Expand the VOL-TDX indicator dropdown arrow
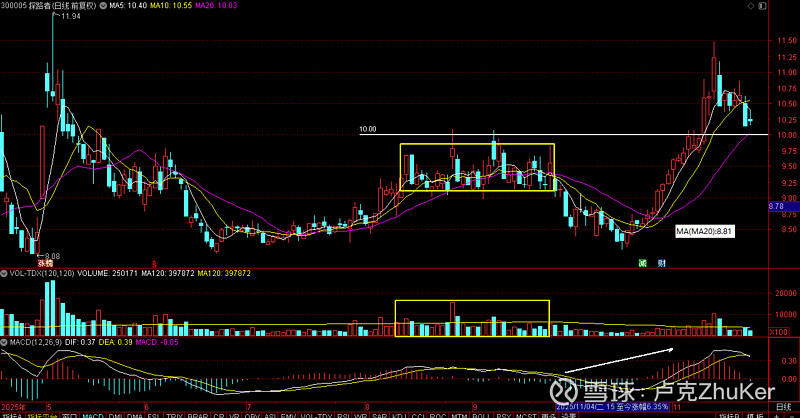Image resolution: width=800 pixels, height=418 pixels. pos(5,274)
